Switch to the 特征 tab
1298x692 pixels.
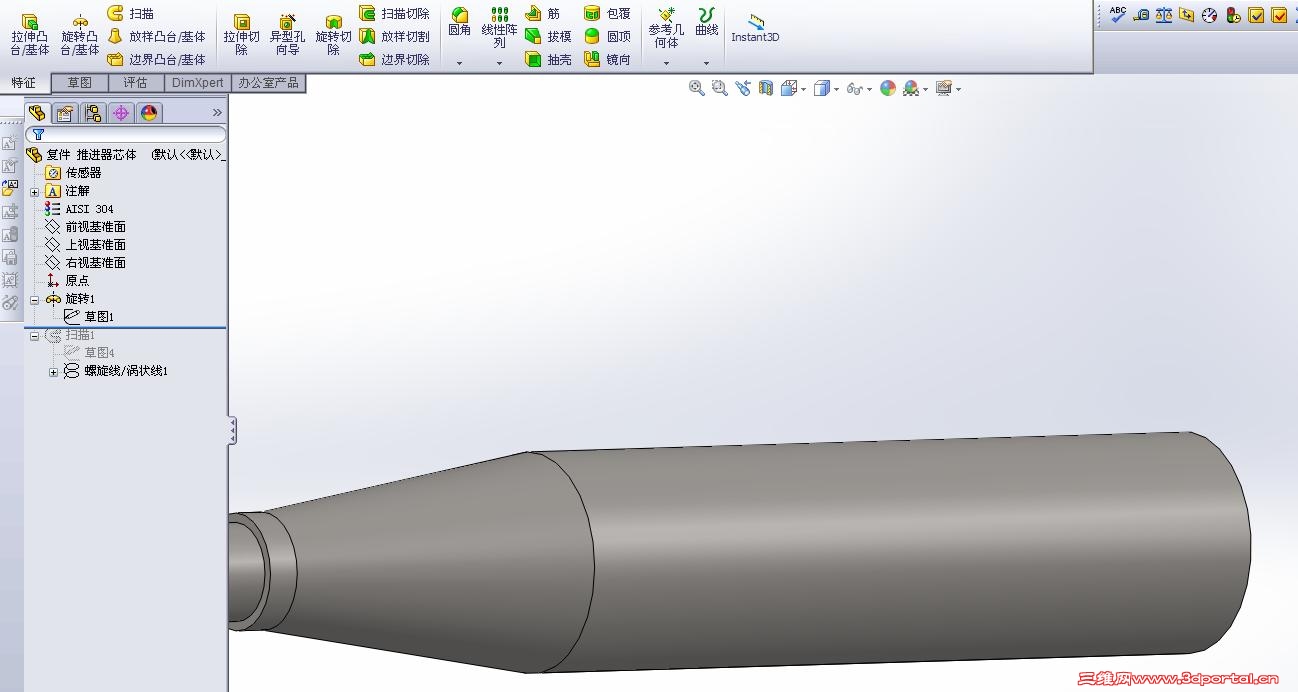23,82
